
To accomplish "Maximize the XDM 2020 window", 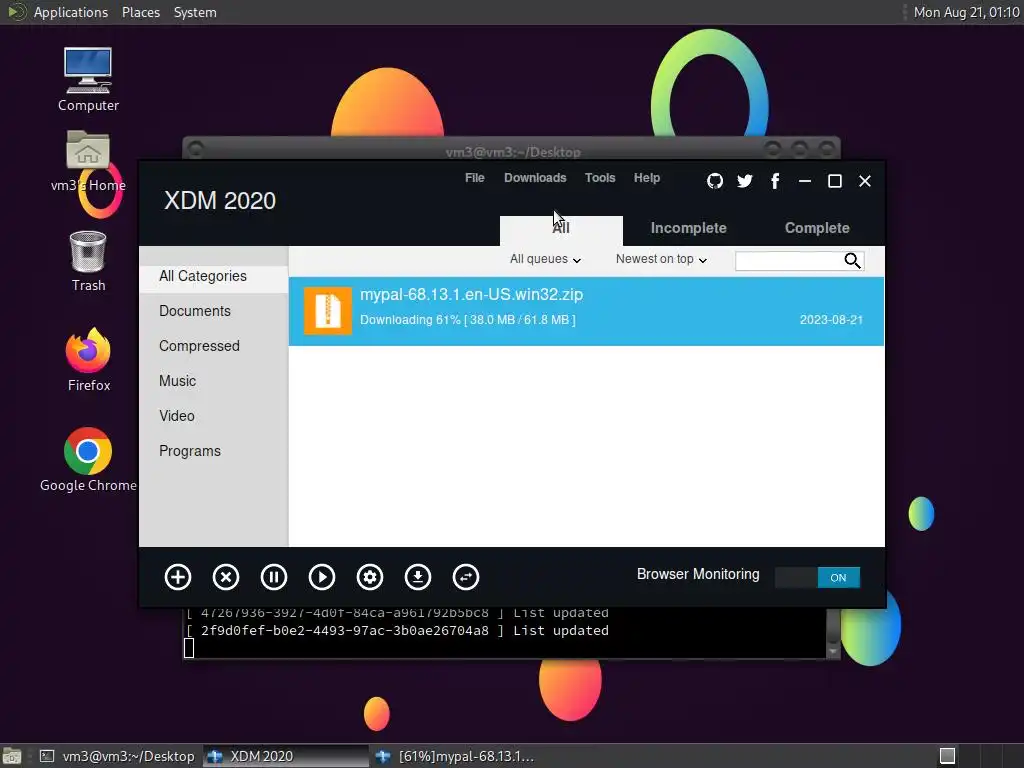I will pos(835,181).
